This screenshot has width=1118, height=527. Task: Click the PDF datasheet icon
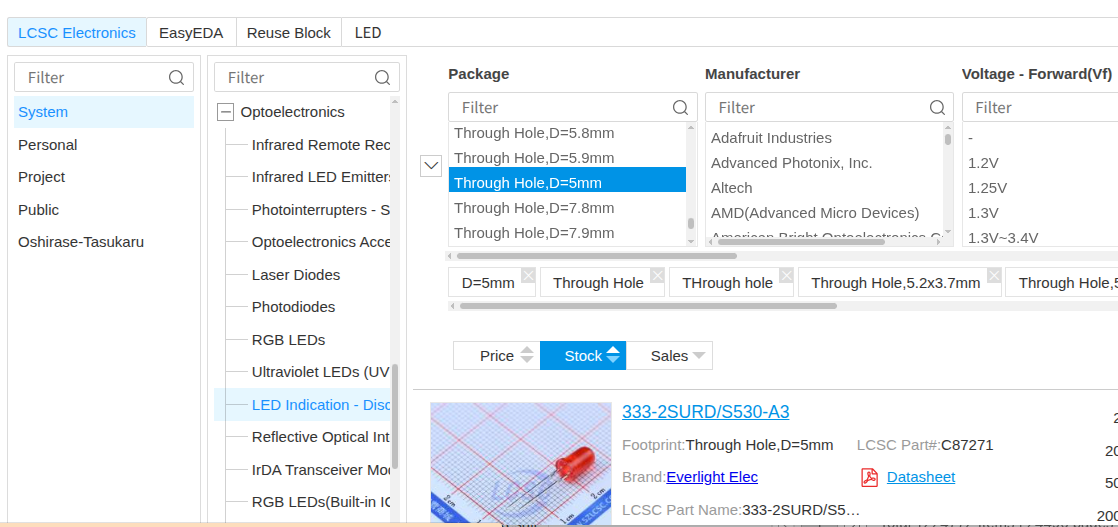click(x=869, y=477)
